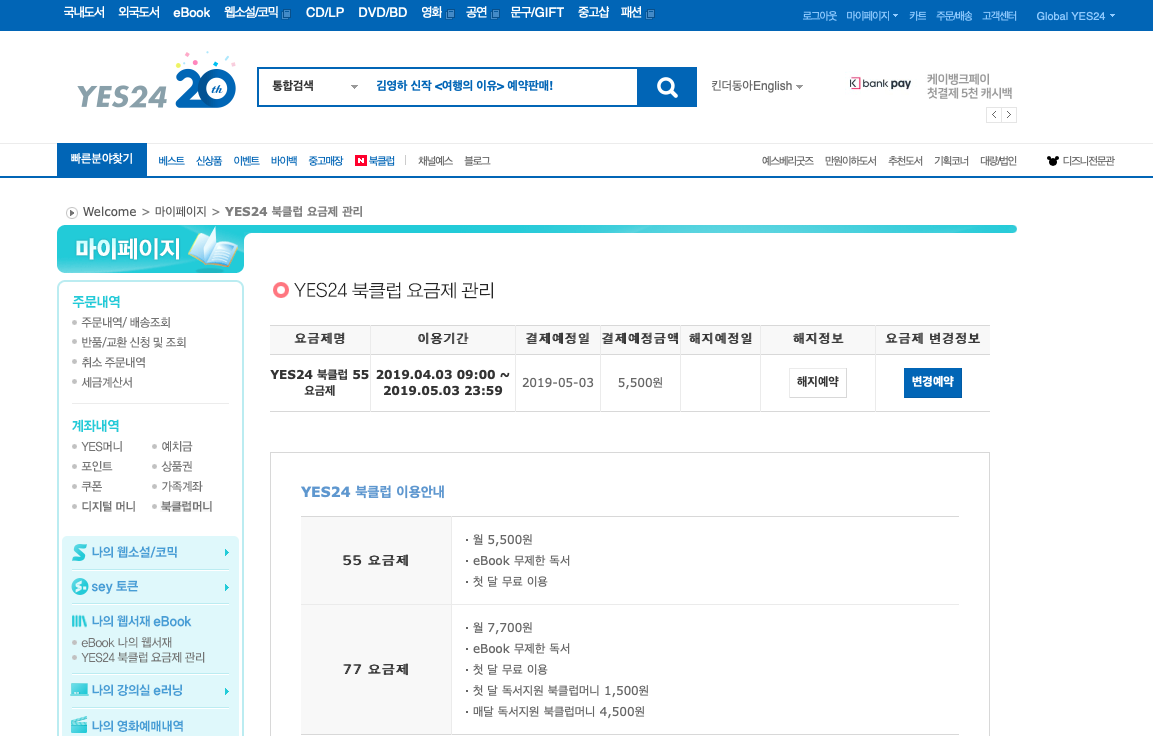Open 쿠폰 sidebar link
Viewport: 1153px width, 736px height.
[92, 487]
